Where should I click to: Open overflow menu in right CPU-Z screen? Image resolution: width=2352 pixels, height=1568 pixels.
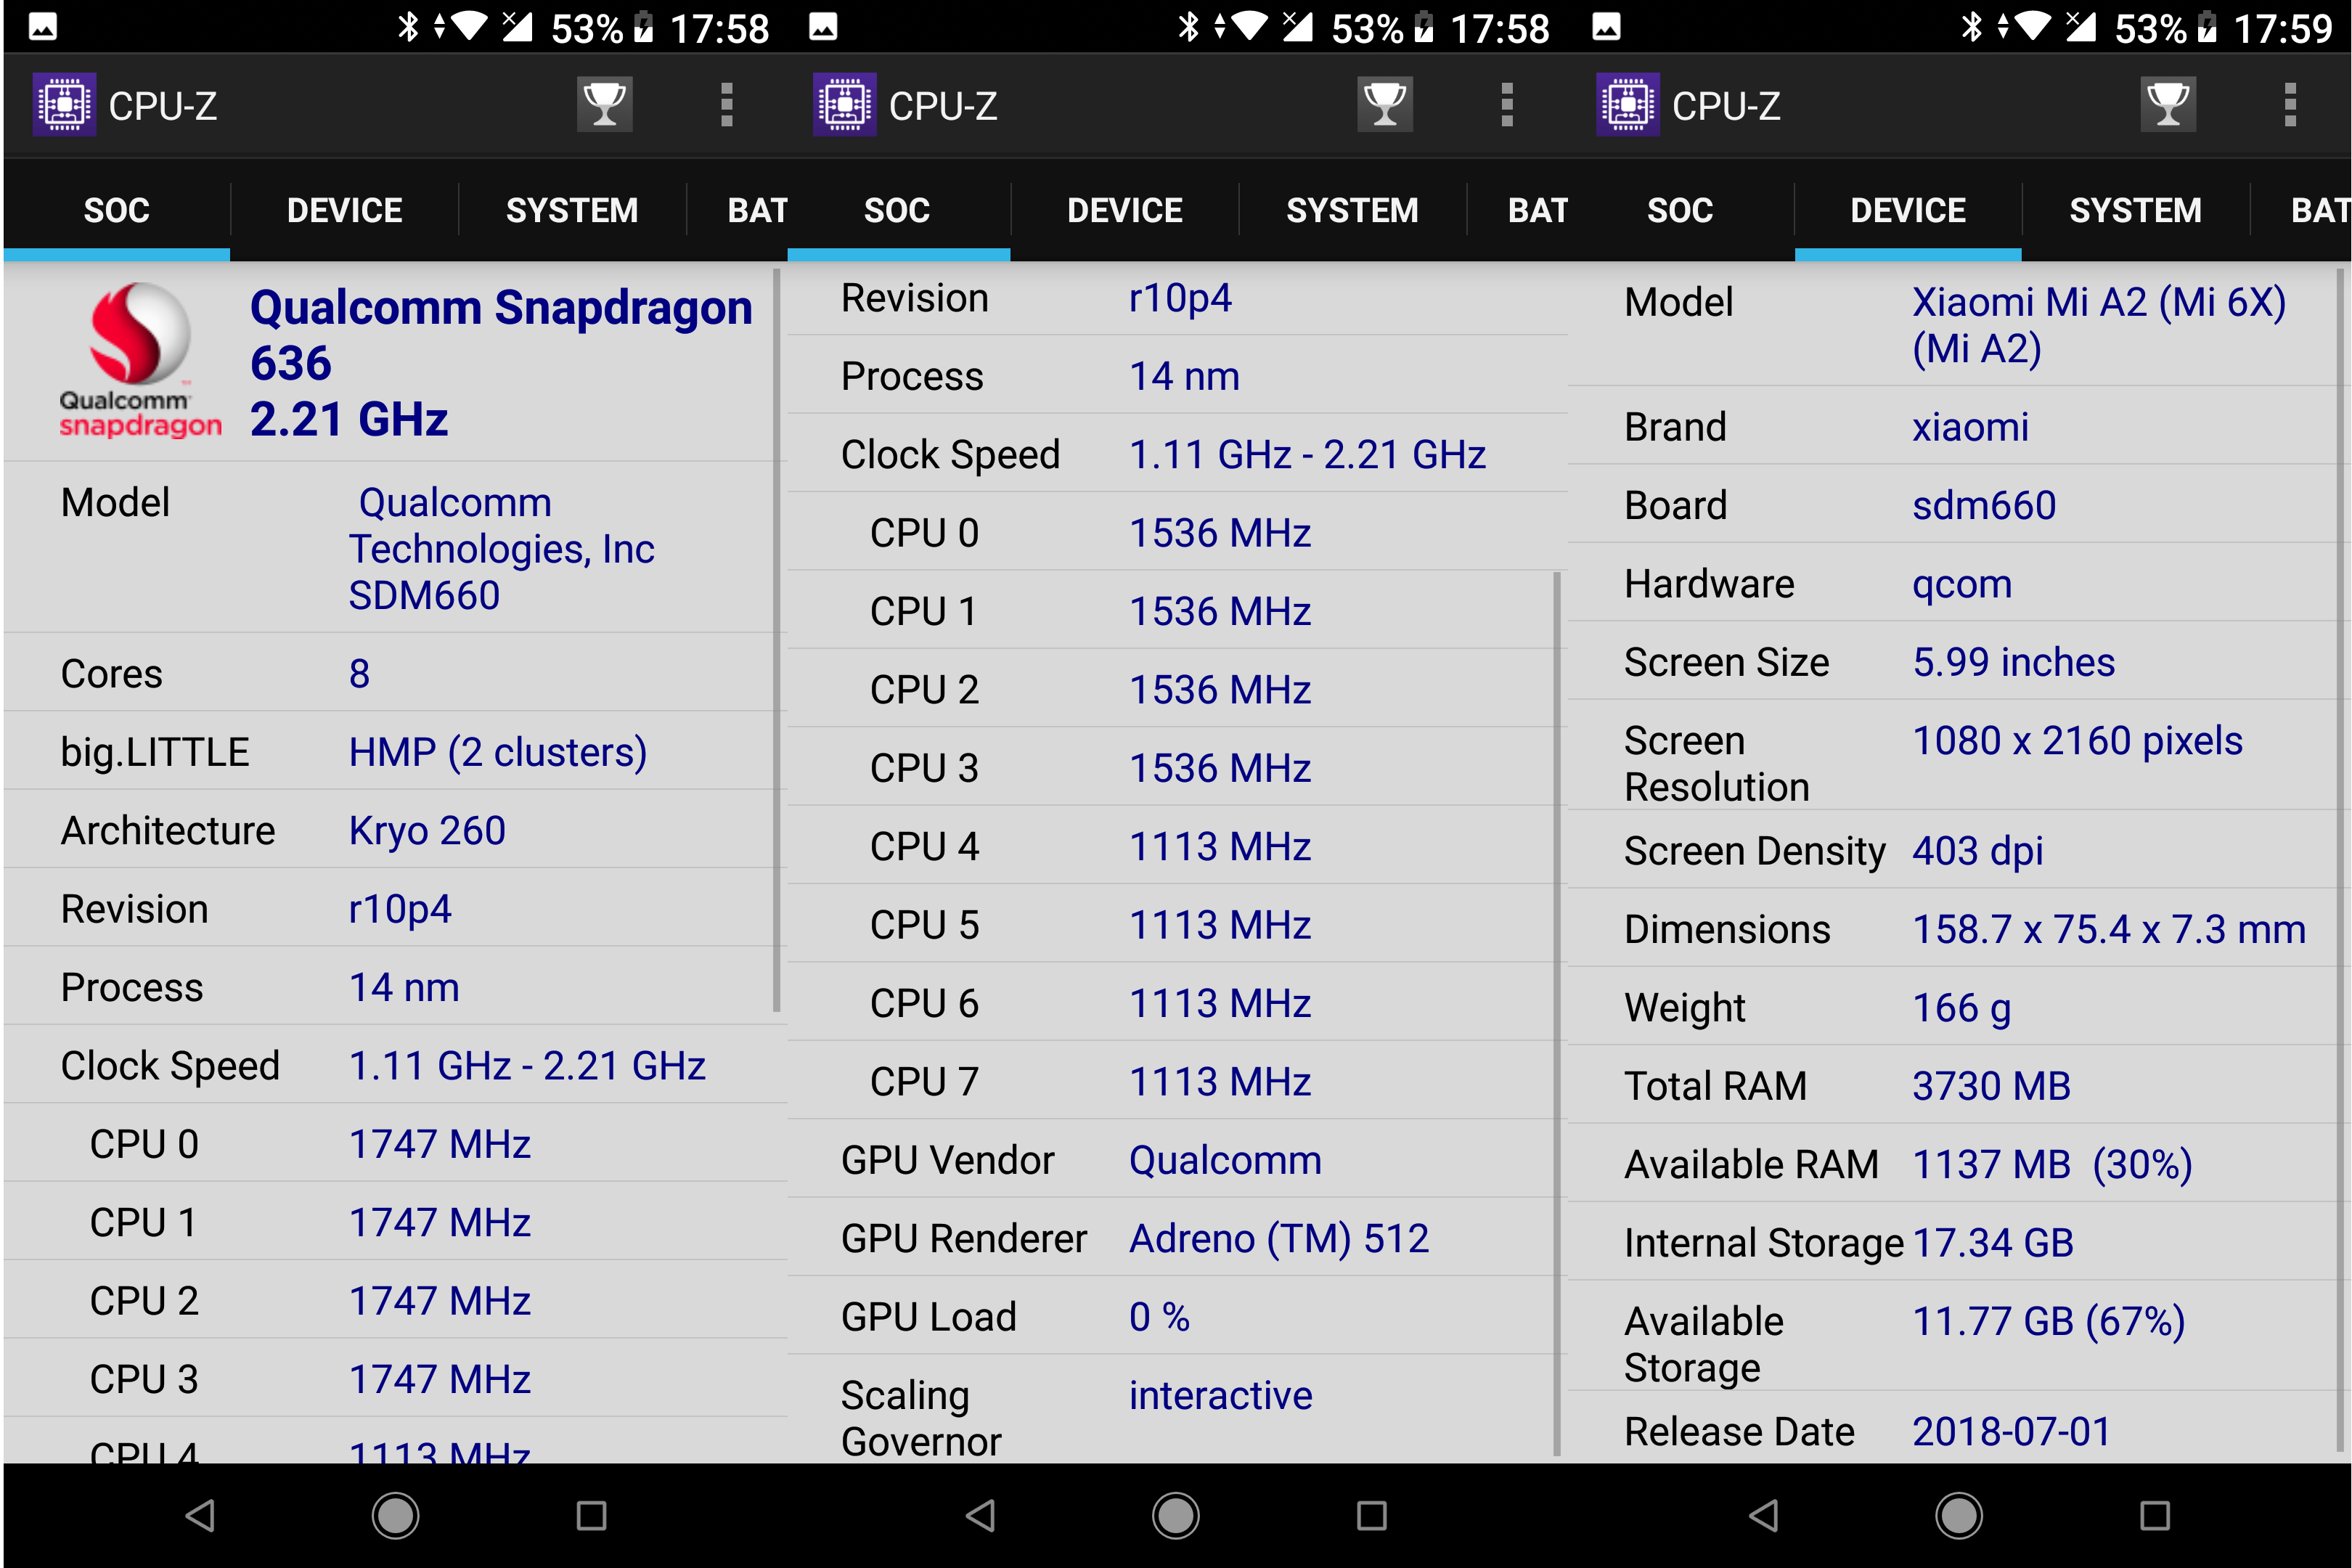click(2290, 105)
